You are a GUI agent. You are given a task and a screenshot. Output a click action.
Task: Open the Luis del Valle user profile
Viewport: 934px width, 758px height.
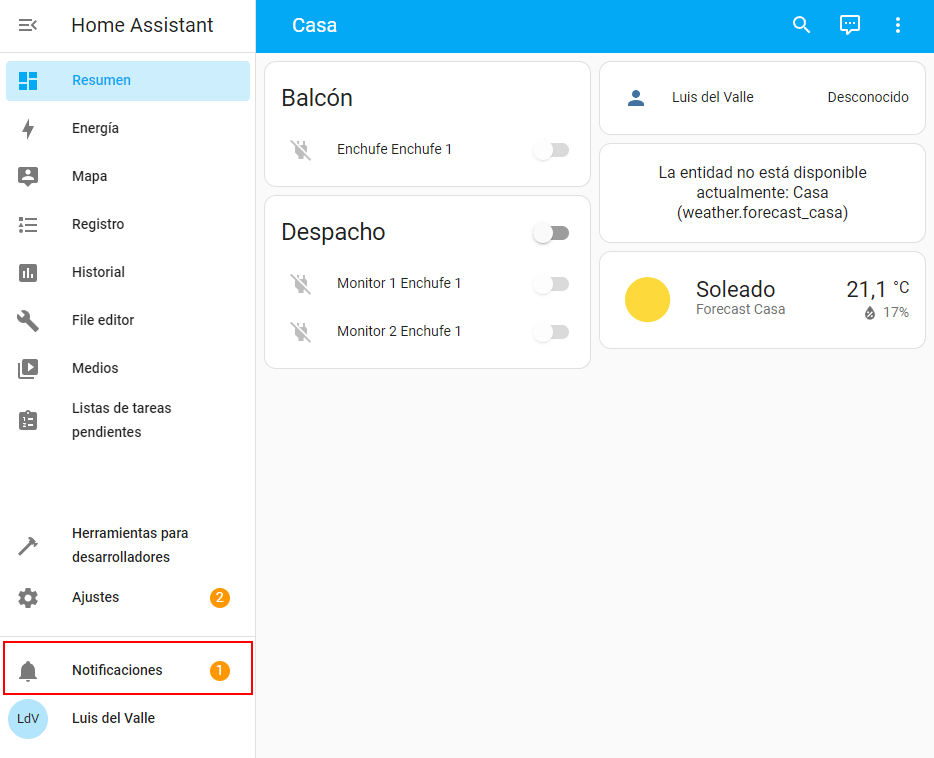pyautogui.click(x=113, y=718)
